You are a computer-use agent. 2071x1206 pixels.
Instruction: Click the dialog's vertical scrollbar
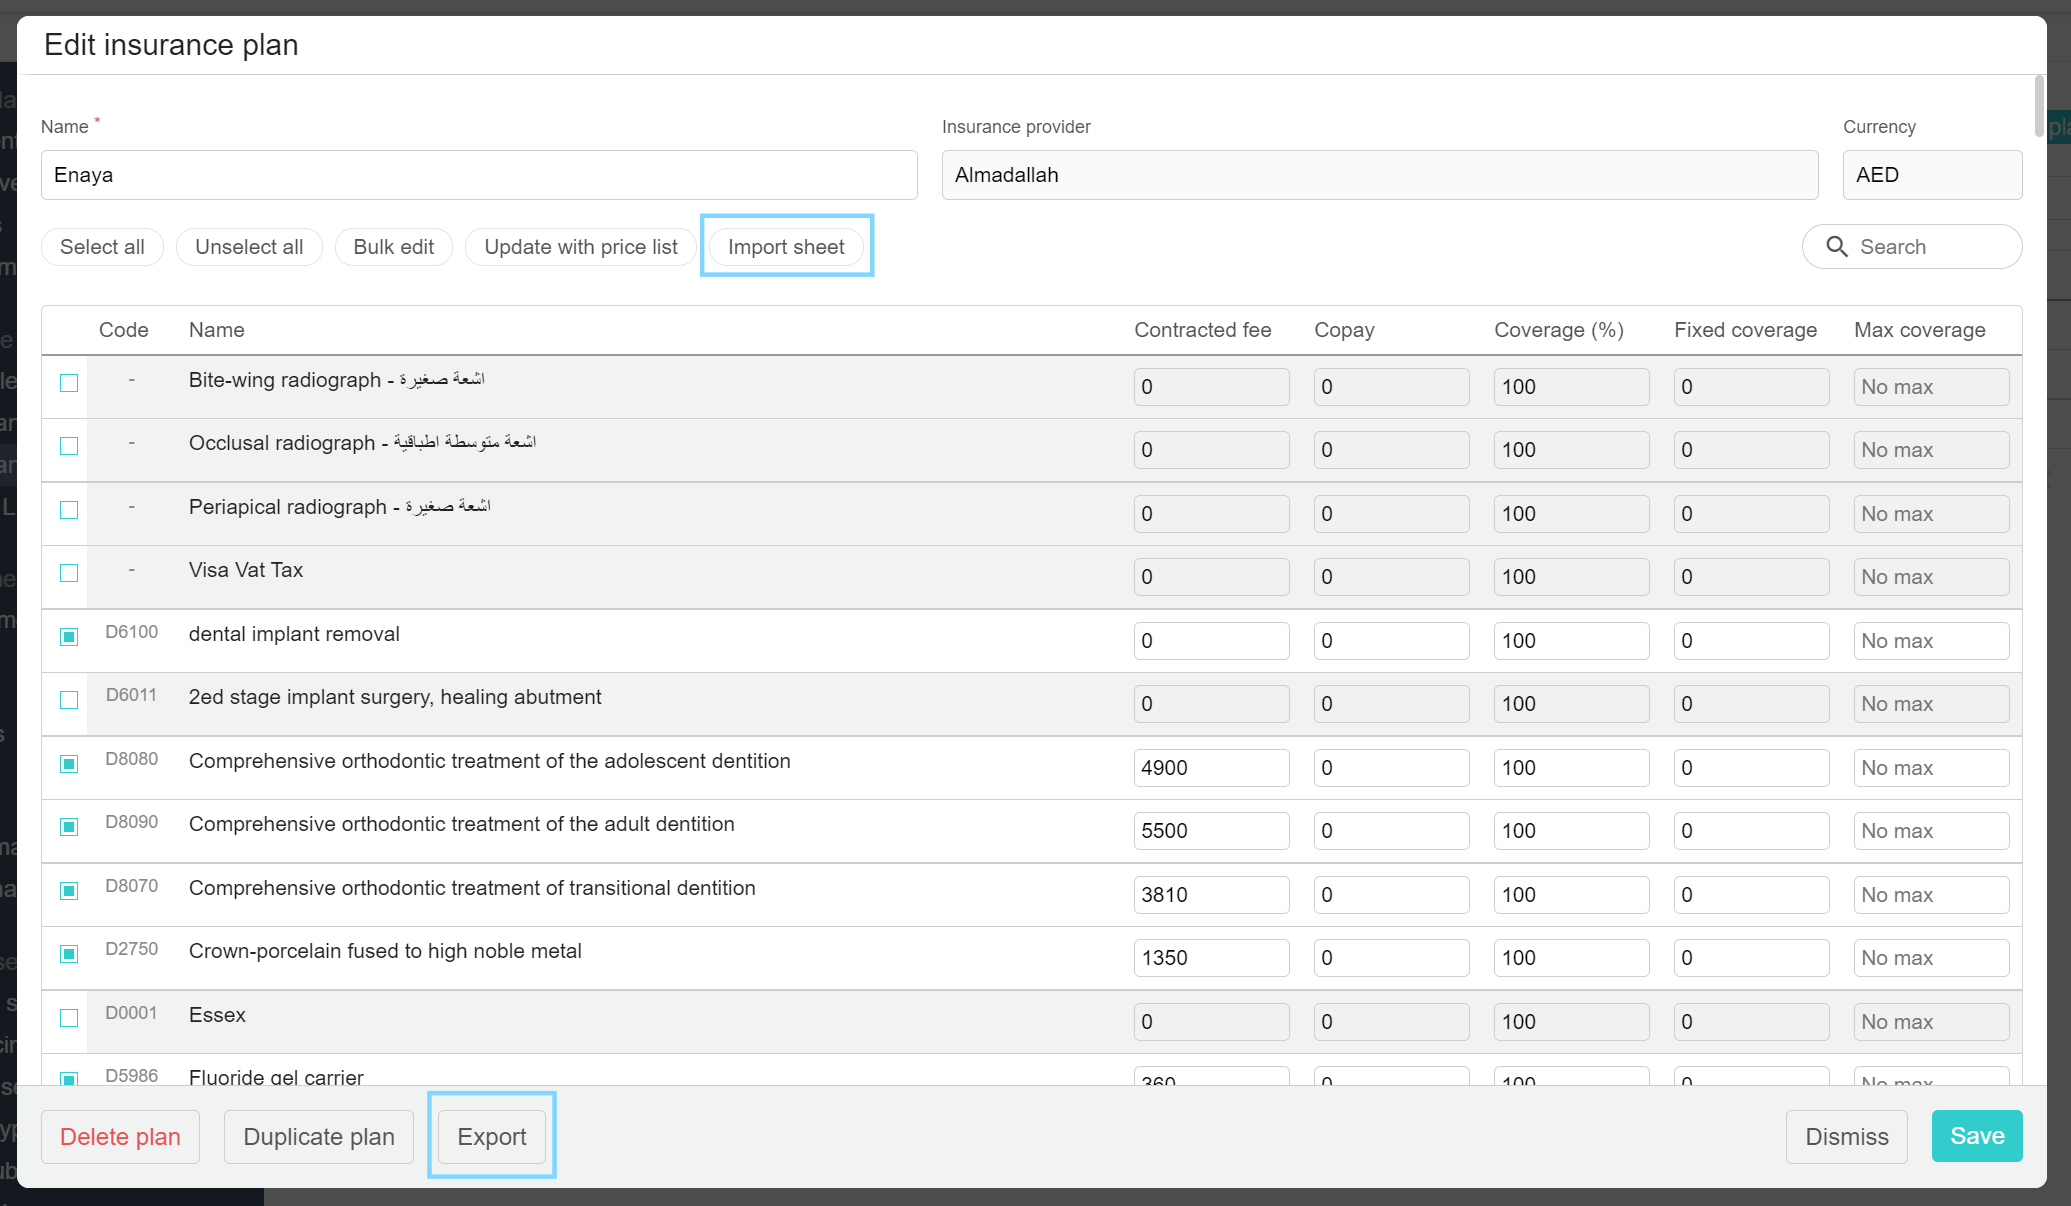click(2039, 106)
